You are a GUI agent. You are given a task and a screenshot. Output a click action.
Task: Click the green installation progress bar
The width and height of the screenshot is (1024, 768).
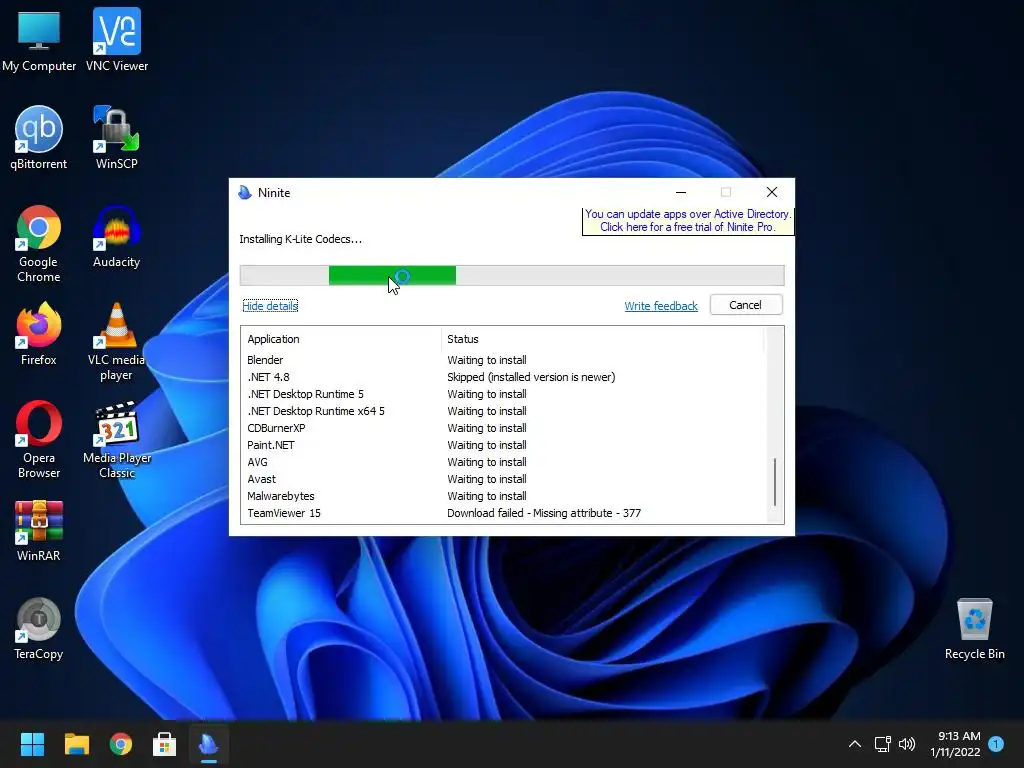512,276
